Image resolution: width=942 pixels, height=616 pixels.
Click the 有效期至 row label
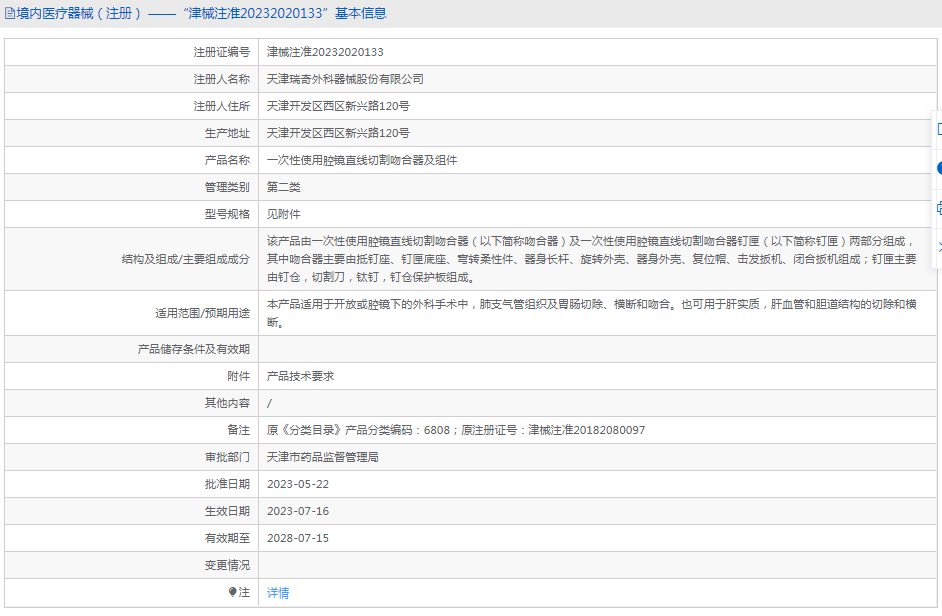pos(227,538)
